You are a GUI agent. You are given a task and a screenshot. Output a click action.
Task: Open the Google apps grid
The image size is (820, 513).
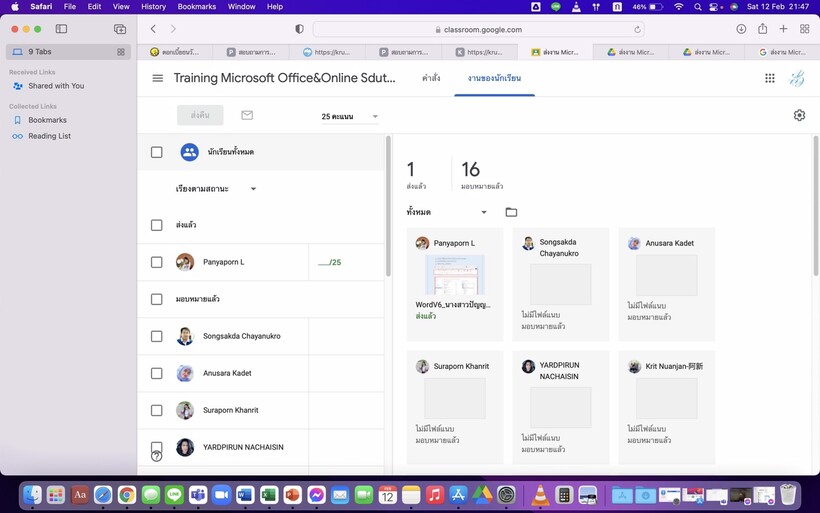tap(769, 78)
